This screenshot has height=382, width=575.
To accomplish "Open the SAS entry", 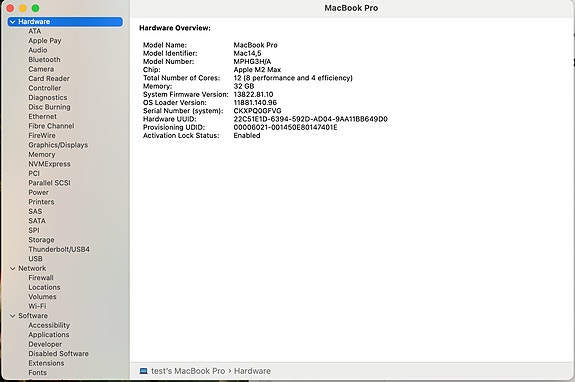I will coord(35,212).
